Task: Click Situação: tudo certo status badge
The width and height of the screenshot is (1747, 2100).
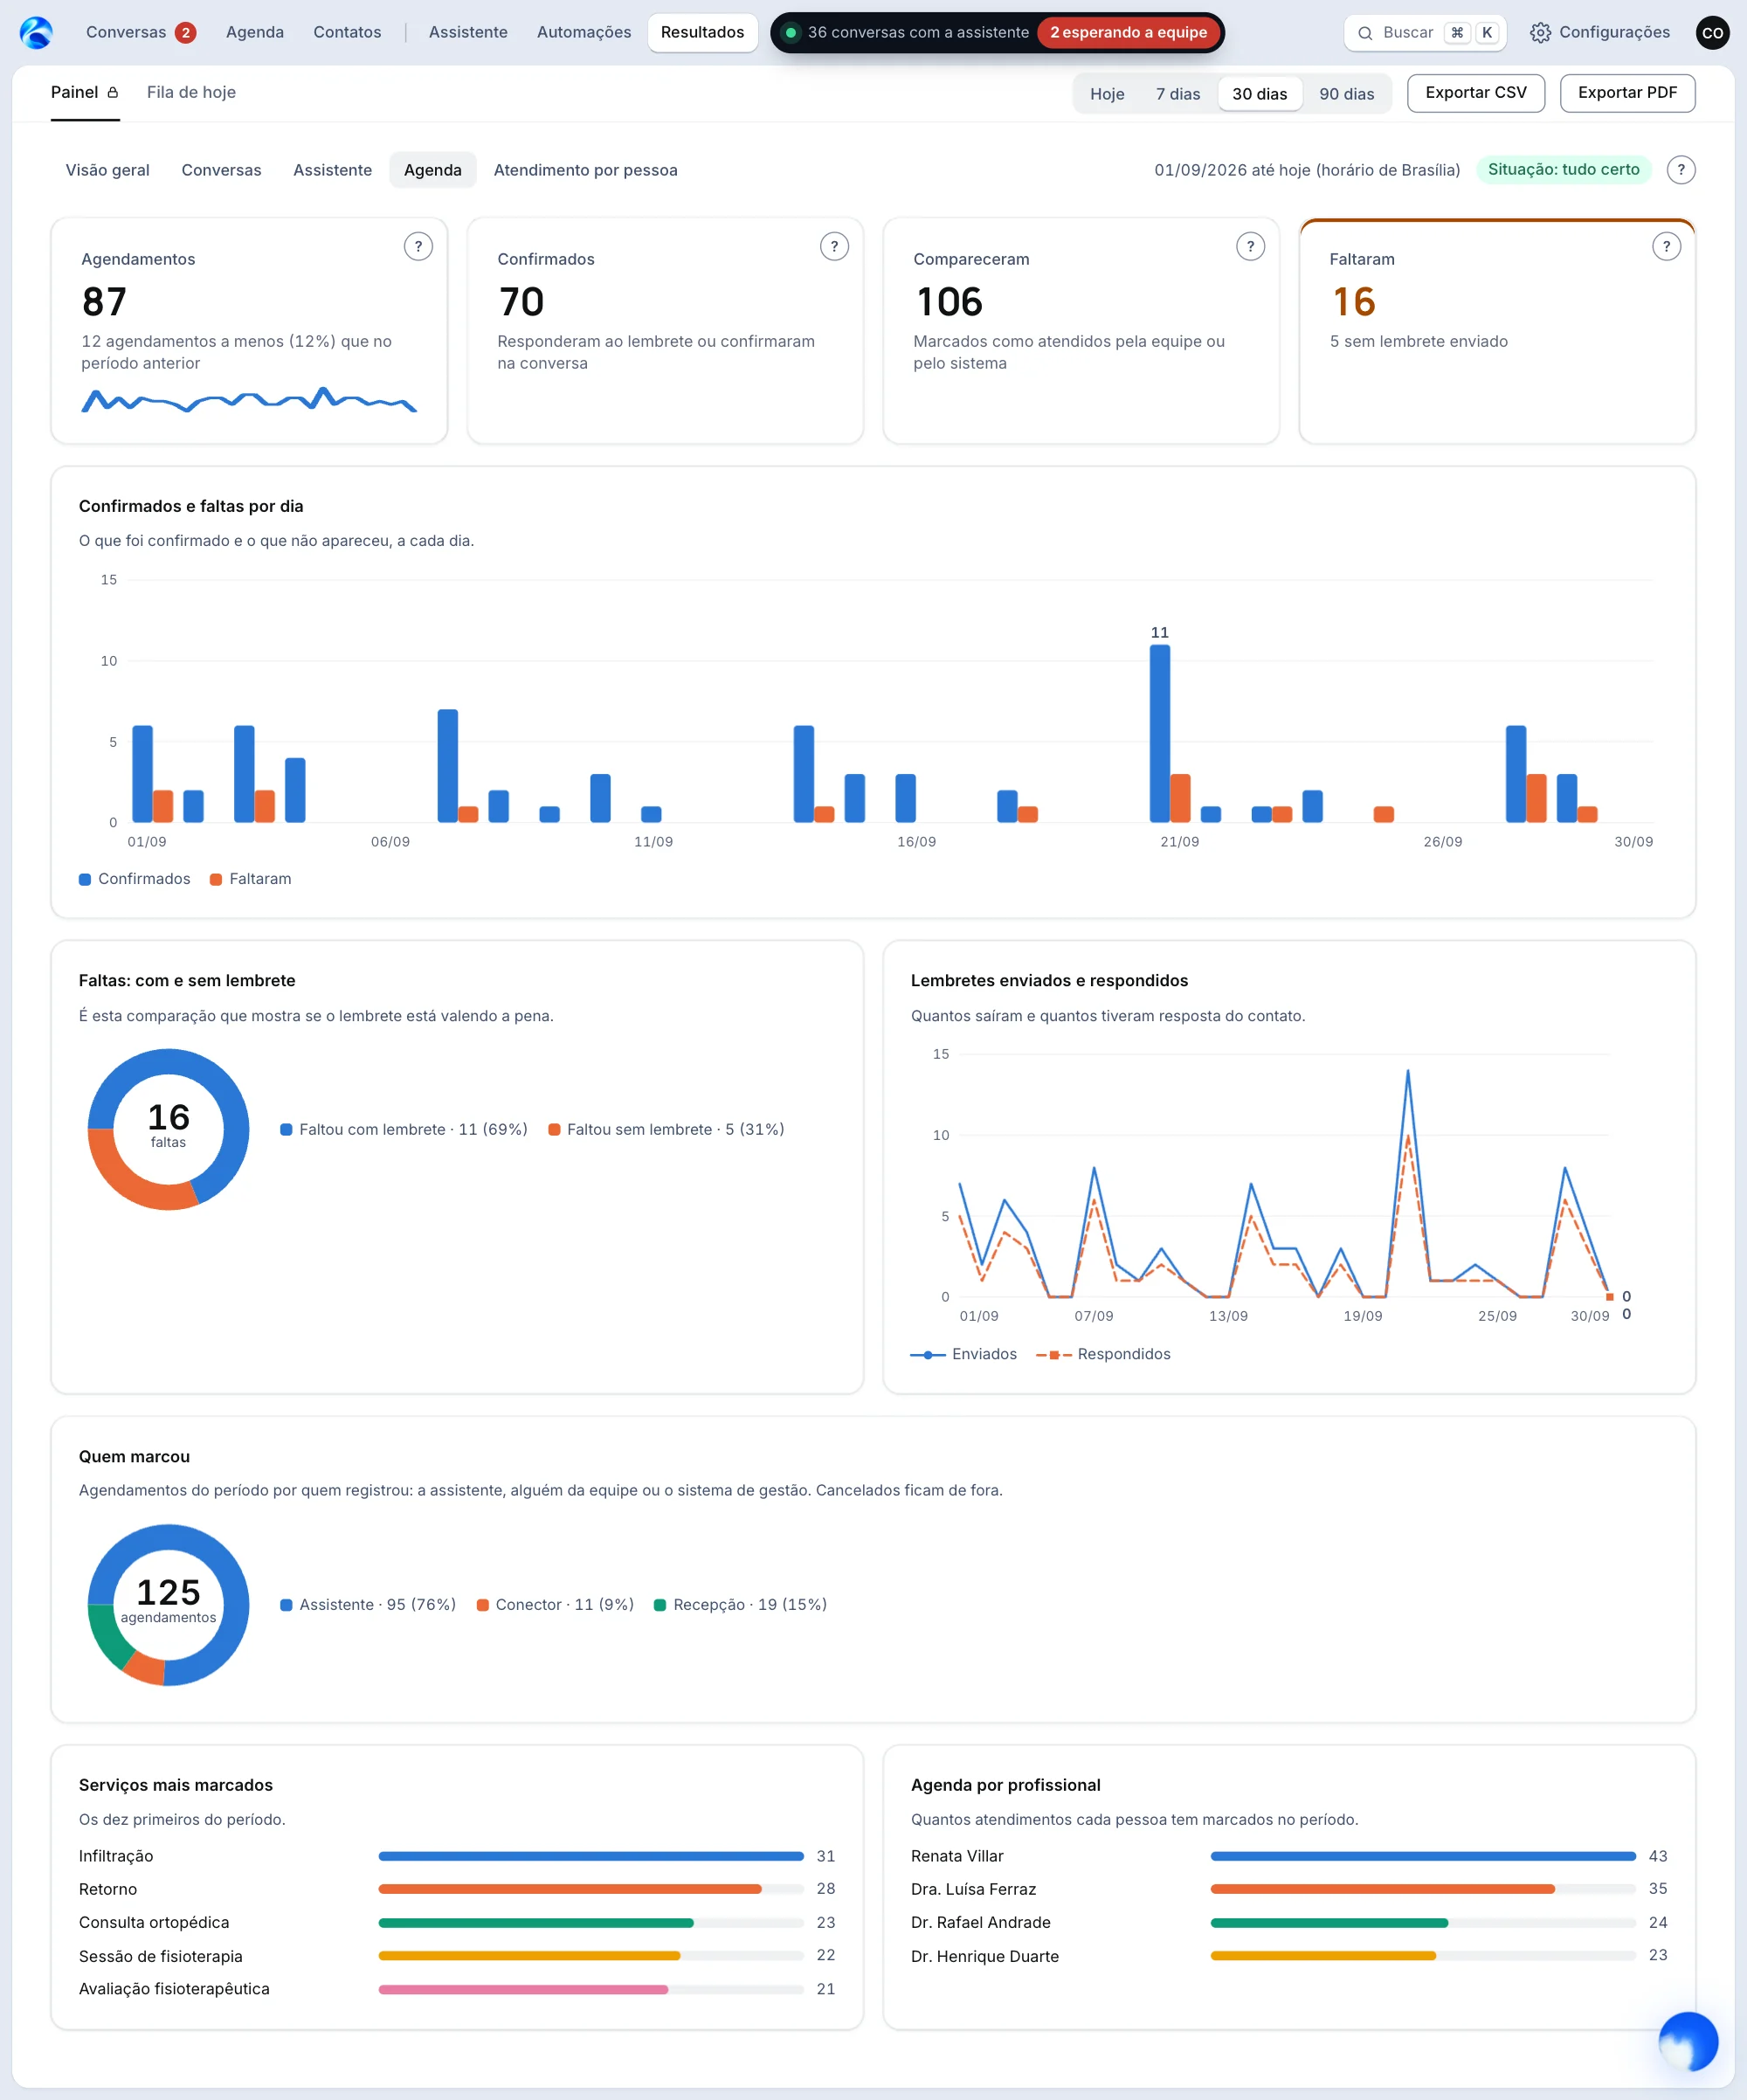Action: point(1563,170)
